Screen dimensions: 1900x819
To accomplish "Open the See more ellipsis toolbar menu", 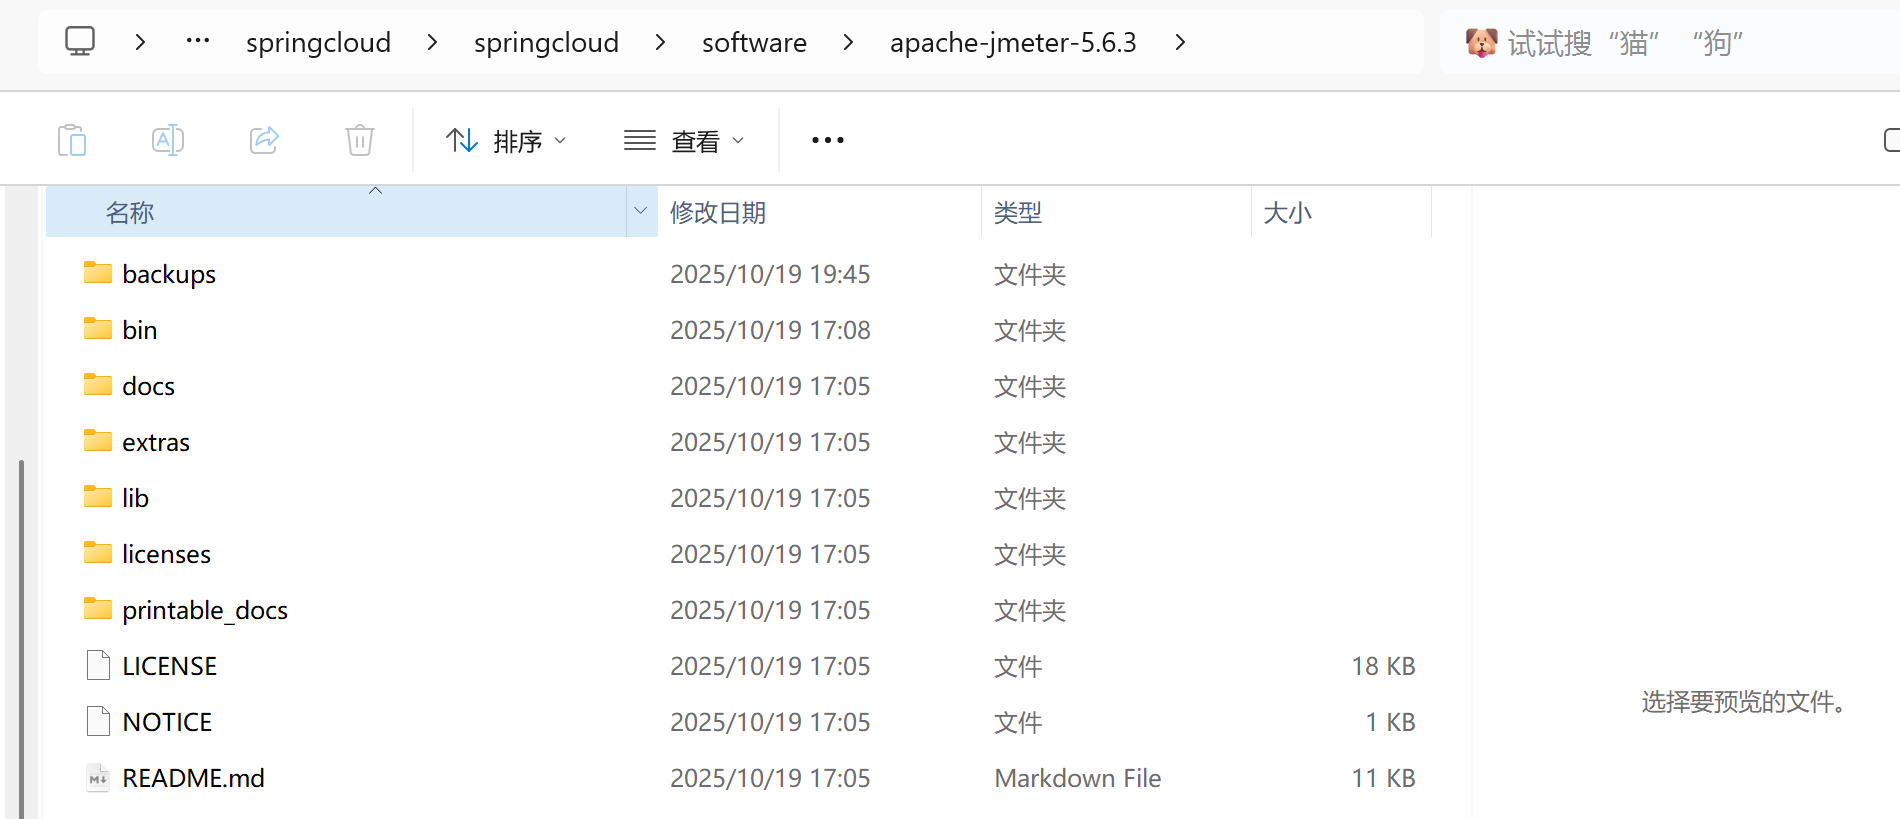I will [828, 140].
